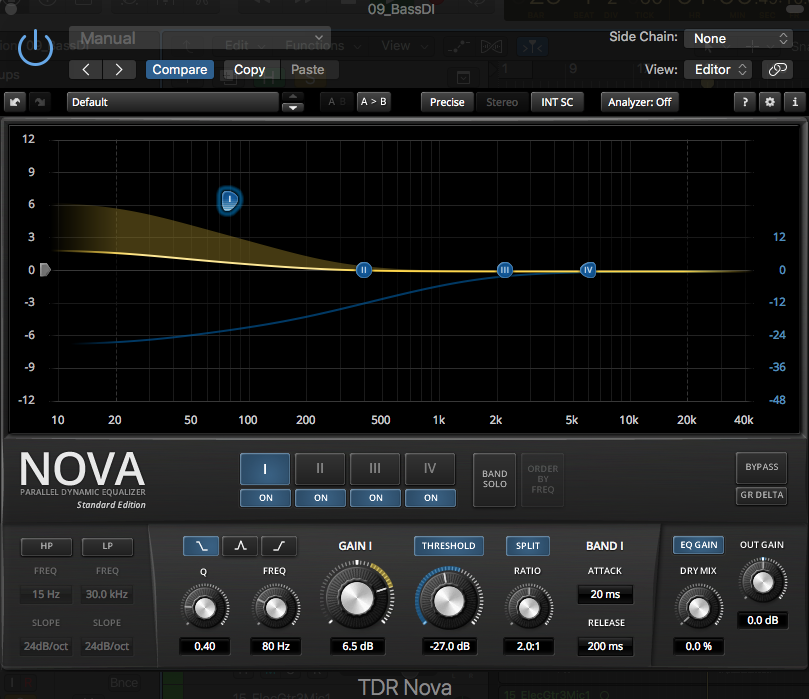This screenshot has width=809, height=699.
Task: Click the threshold knob
Action: tap(448, 601)
